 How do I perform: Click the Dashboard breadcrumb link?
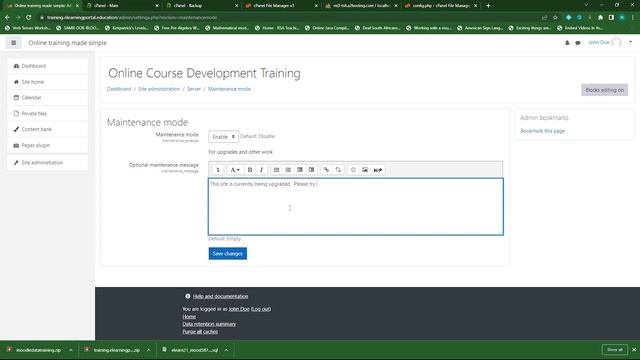tap(119, 89)
